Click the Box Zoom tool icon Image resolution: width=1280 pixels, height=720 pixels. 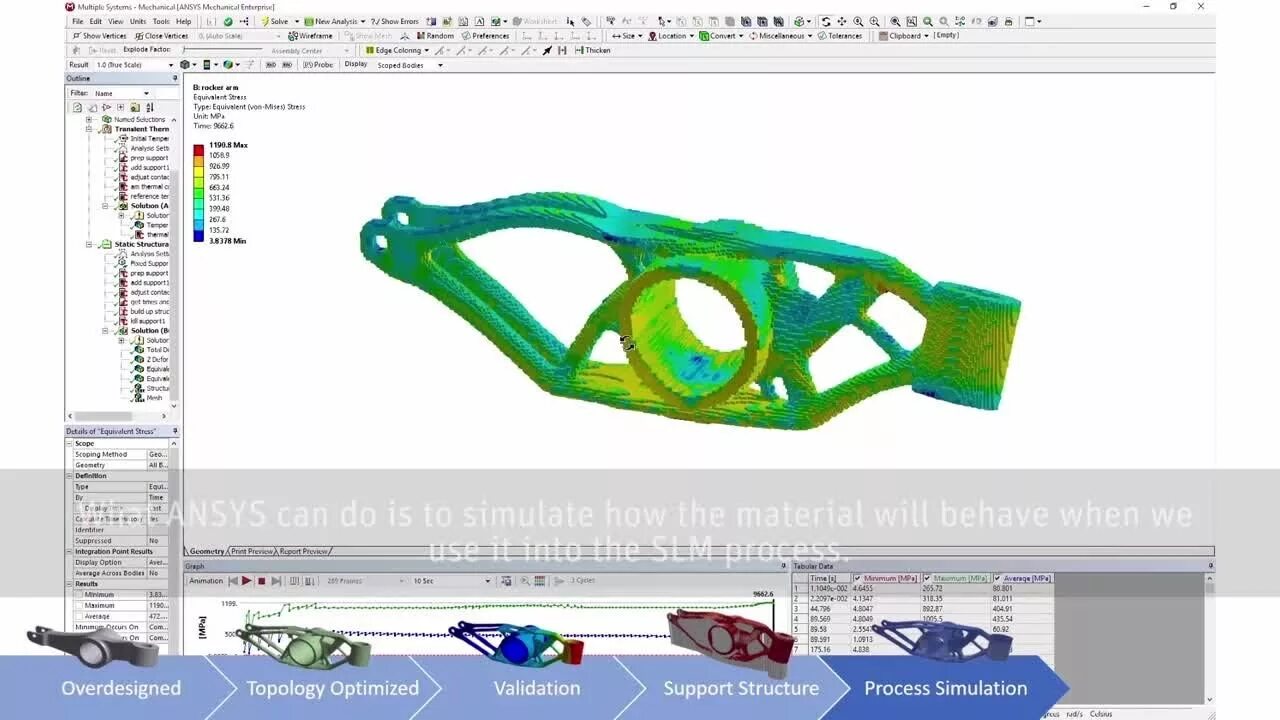point(874,21)
